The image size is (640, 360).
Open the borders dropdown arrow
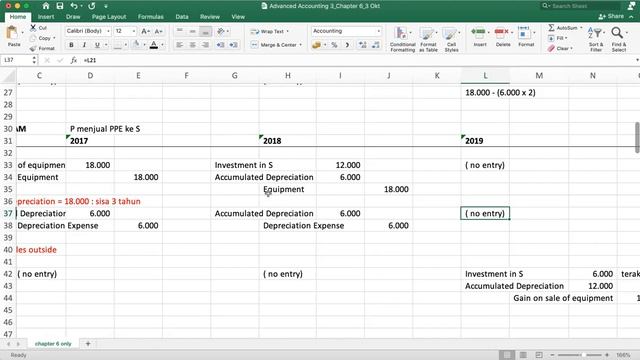click(125, 45)
